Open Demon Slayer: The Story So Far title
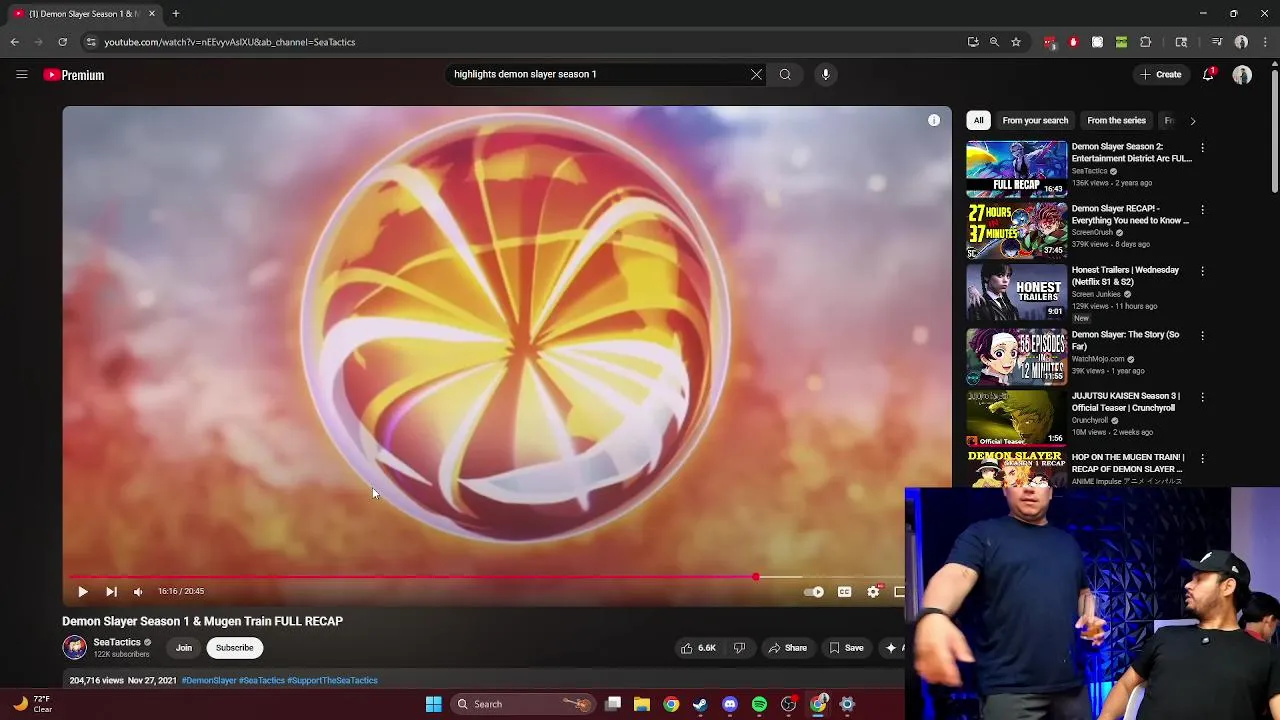The height and width of the screenshot is (720, 1280). 1125,340
